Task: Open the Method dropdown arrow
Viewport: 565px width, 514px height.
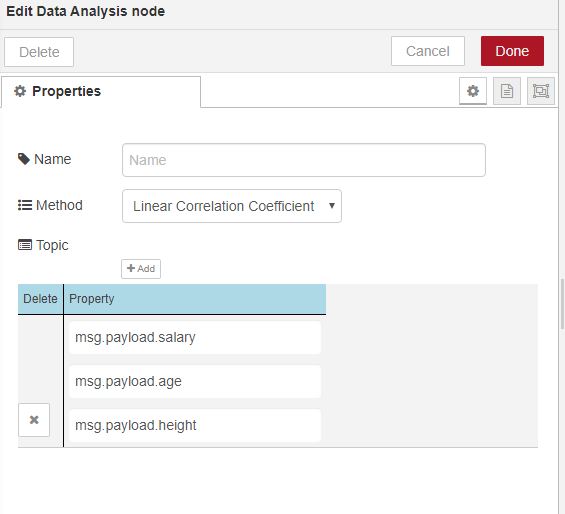Action: (332, 206)
